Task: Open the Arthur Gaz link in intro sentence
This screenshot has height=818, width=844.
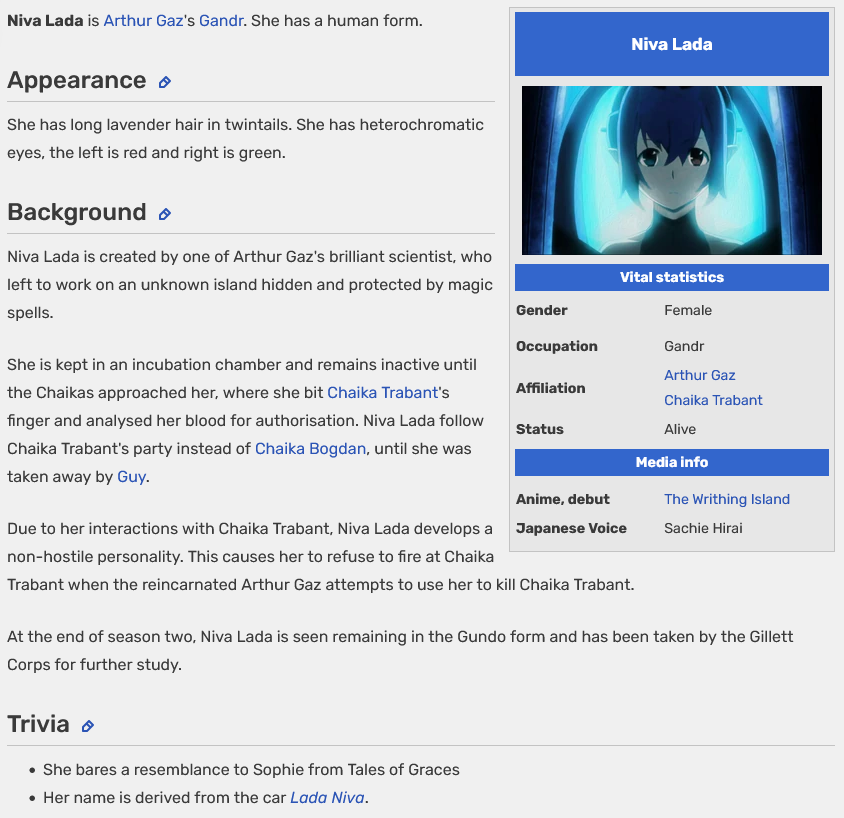Action: pyautogui.click(x=143, y=20)
